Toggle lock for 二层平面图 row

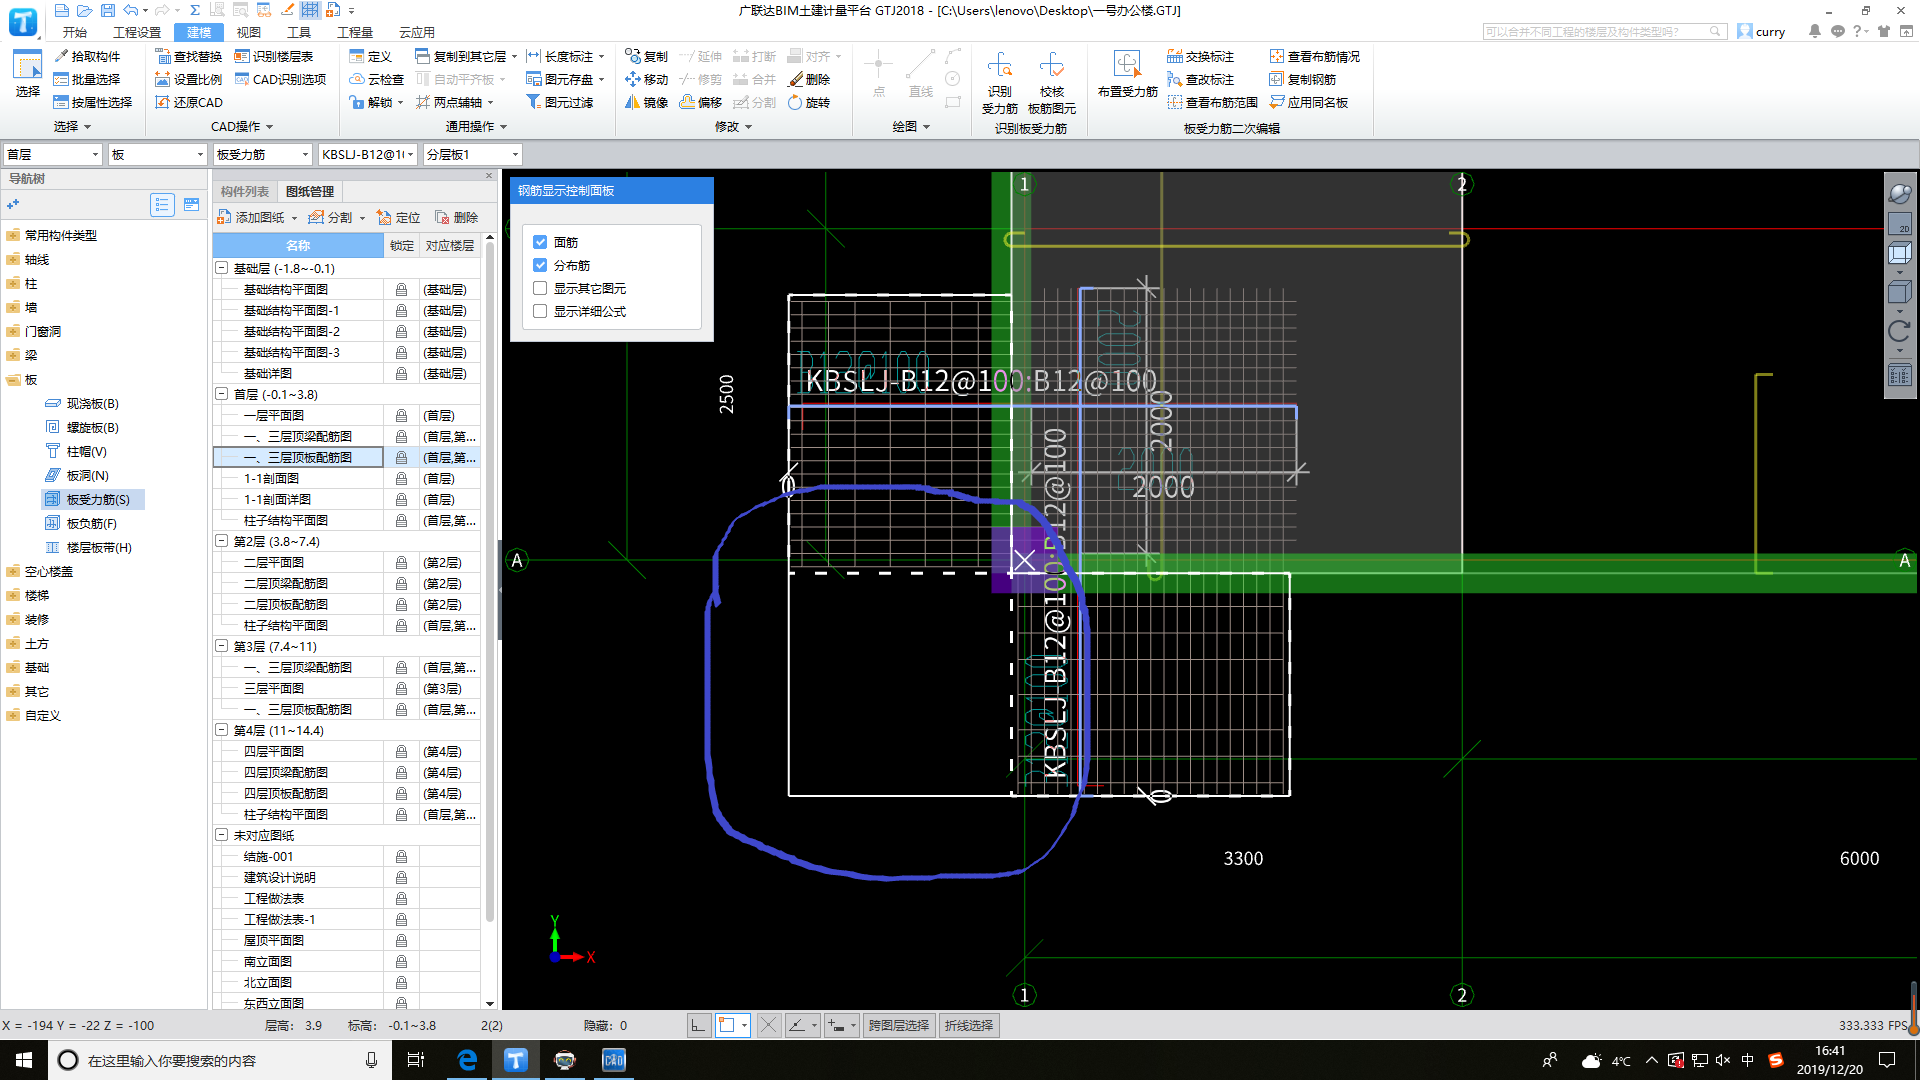pyautogui.click(x=401, y=562)
